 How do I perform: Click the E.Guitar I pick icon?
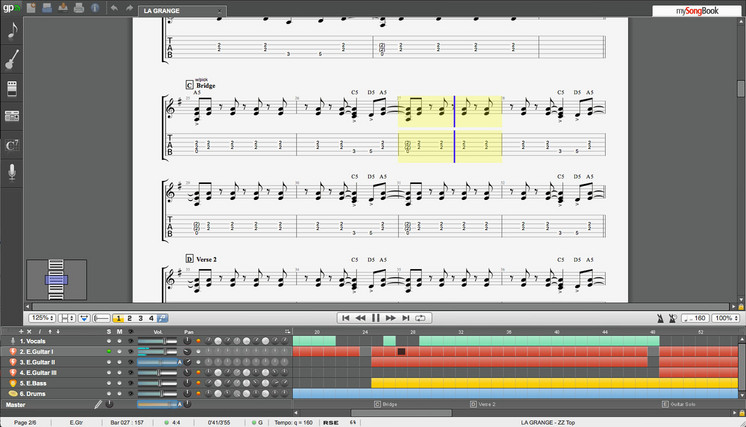point(13,351)
